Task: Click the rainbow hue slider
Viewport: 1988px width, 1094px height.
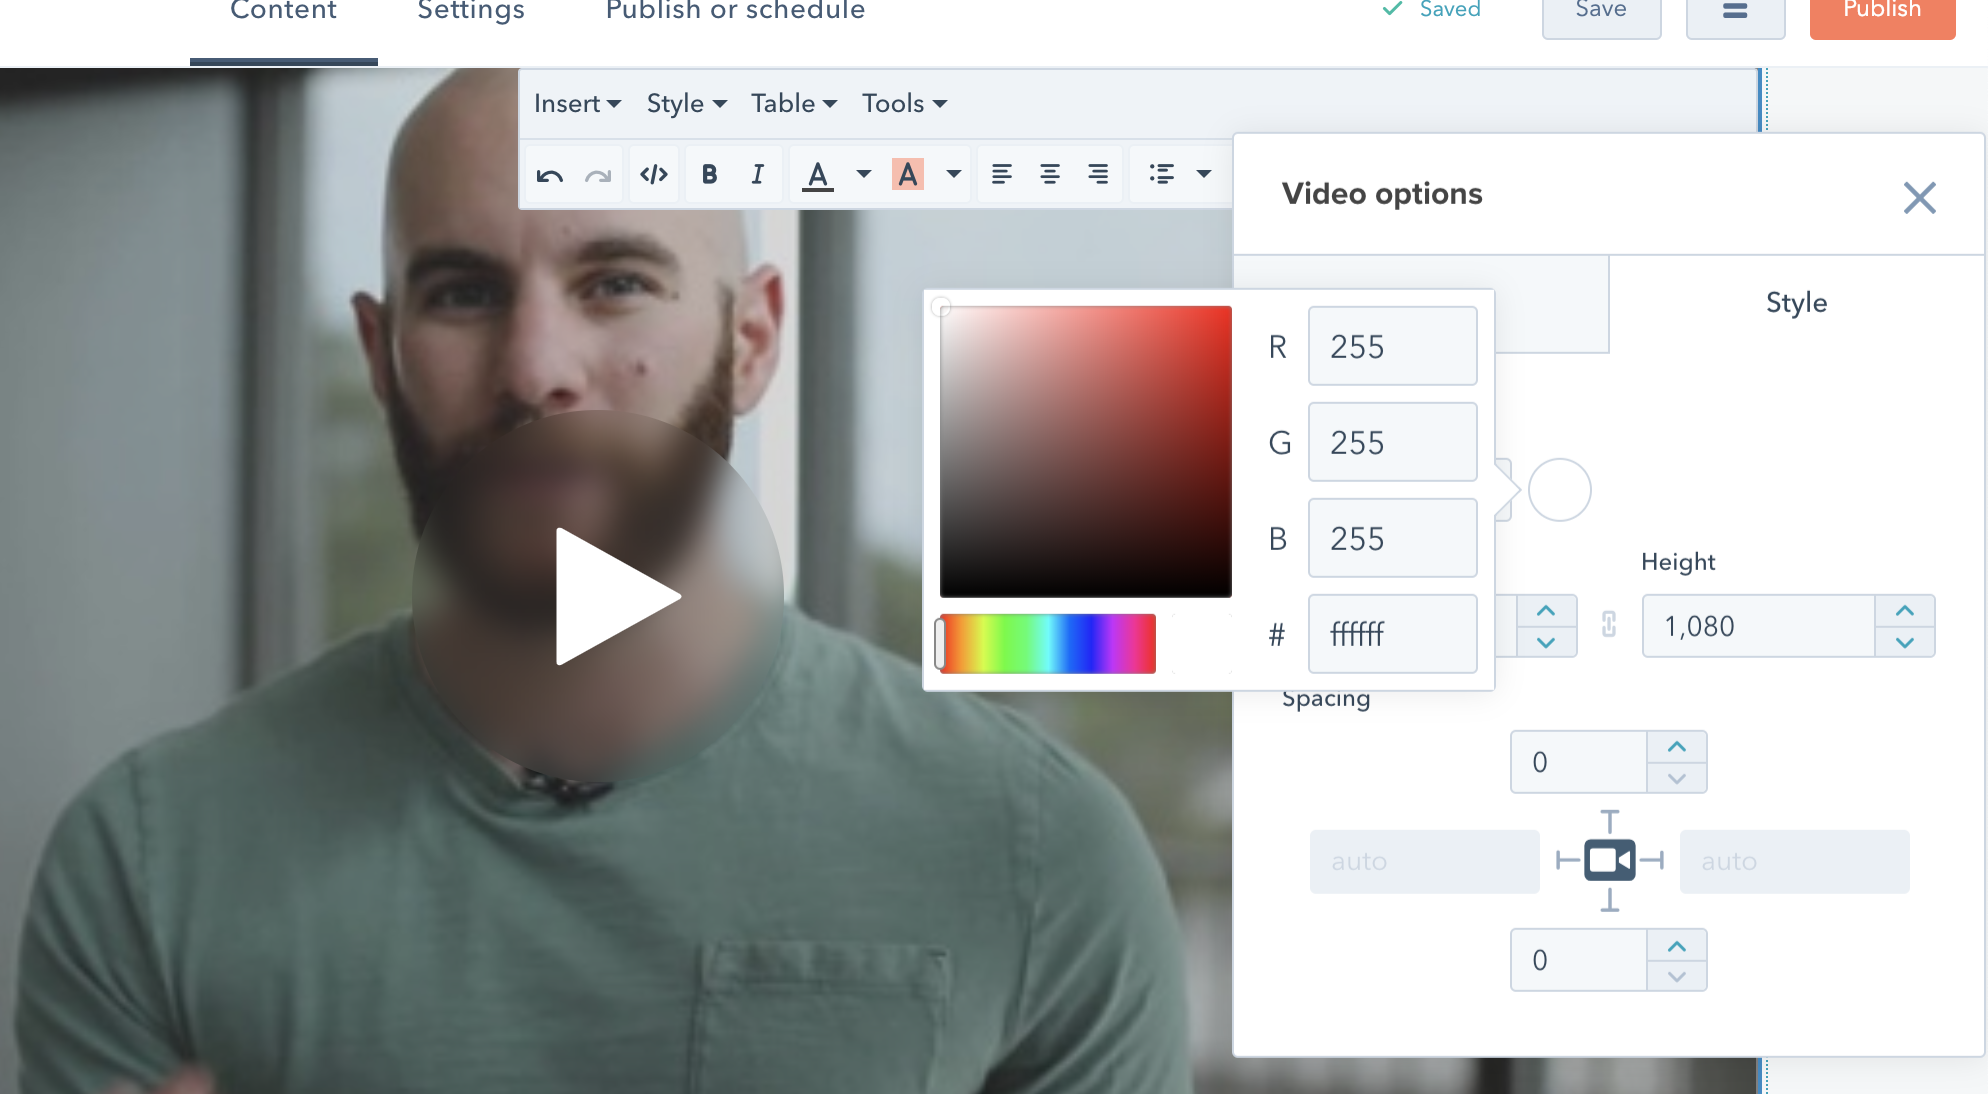Action: point(1048,644)
